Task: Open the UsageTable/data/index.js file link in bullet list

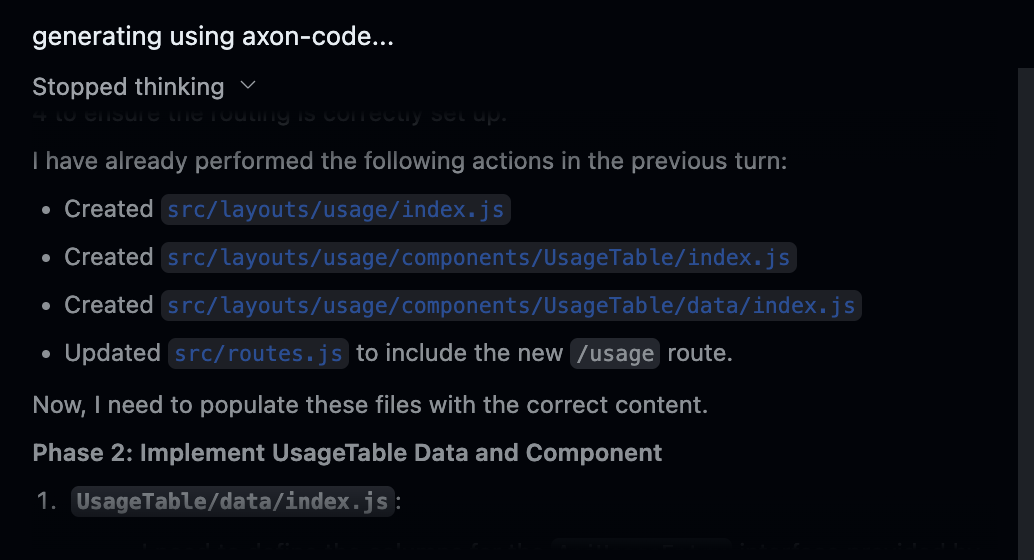Action: (511, 306)
